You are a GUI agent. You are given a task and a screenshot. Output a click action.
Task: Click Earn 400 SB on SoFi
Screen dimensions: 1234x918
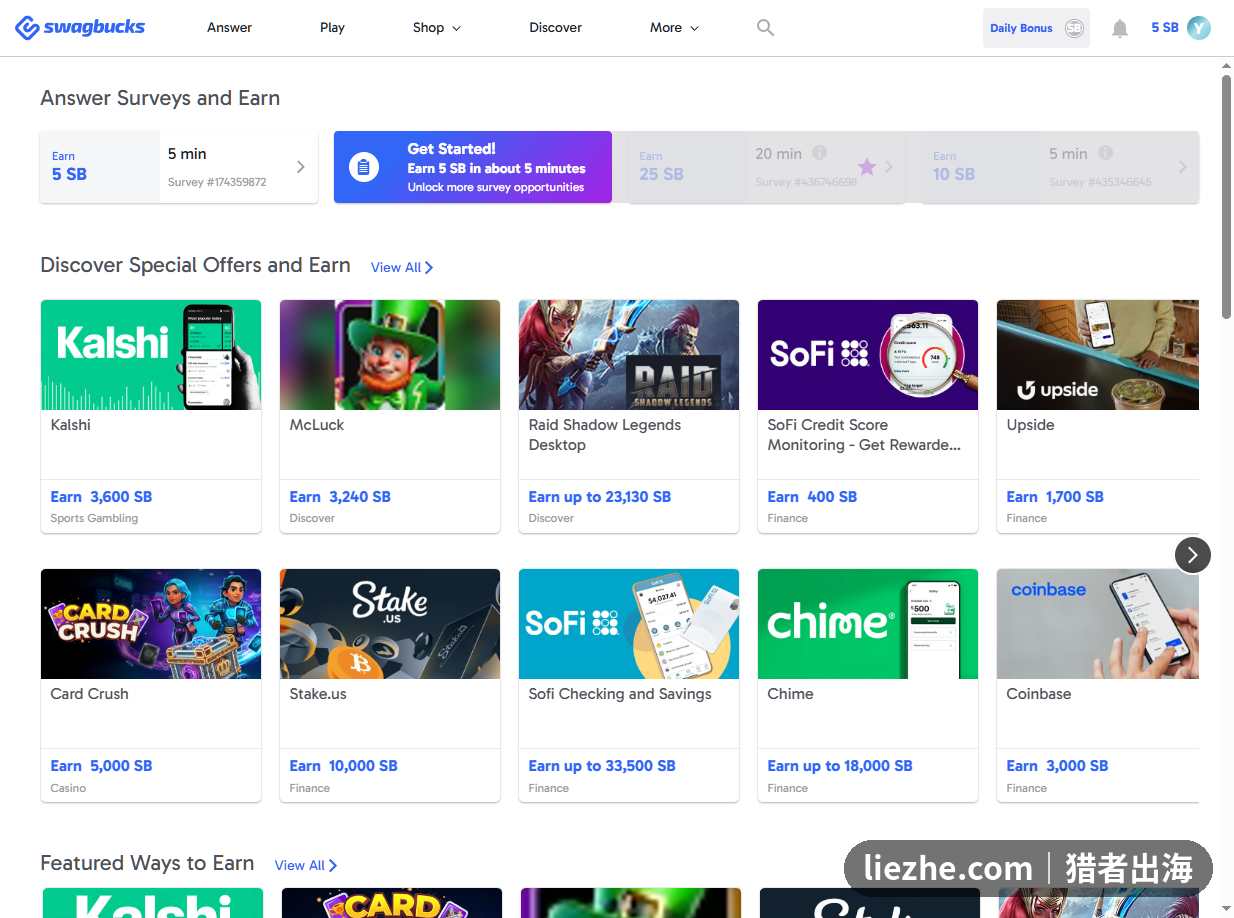coord(812,497)
